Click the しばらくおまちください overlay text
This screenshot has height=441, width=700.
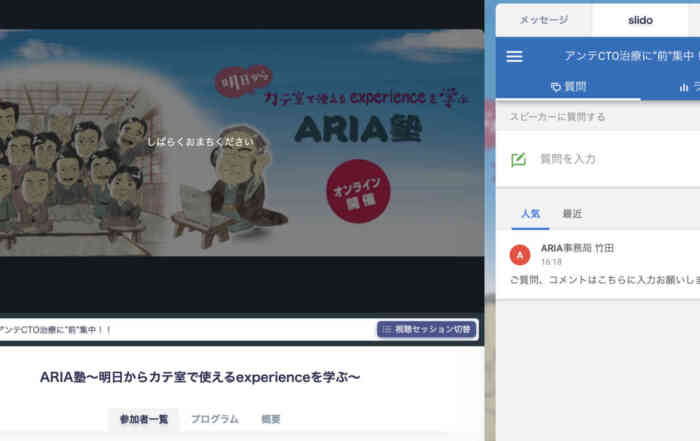click(200, 142)
